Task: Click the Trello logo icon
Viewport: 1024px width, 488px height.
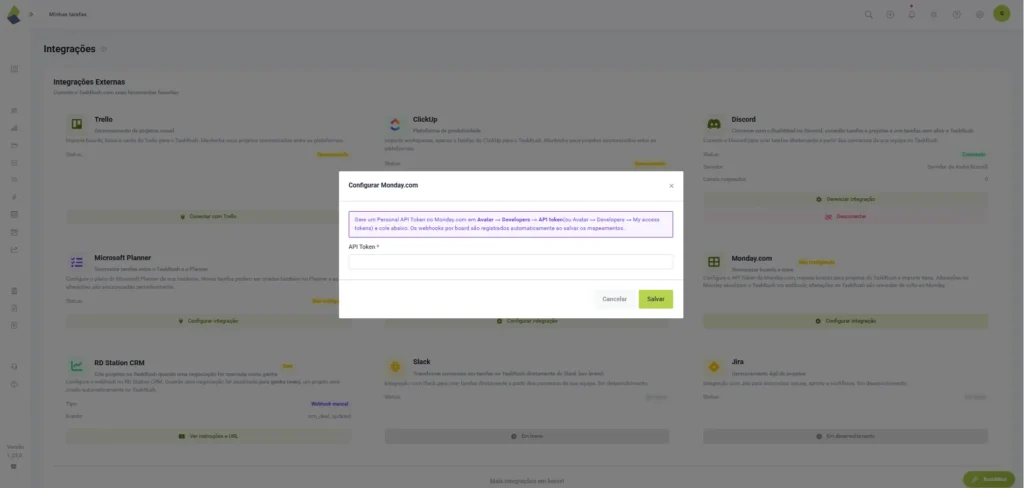Action: click(76, 123)
